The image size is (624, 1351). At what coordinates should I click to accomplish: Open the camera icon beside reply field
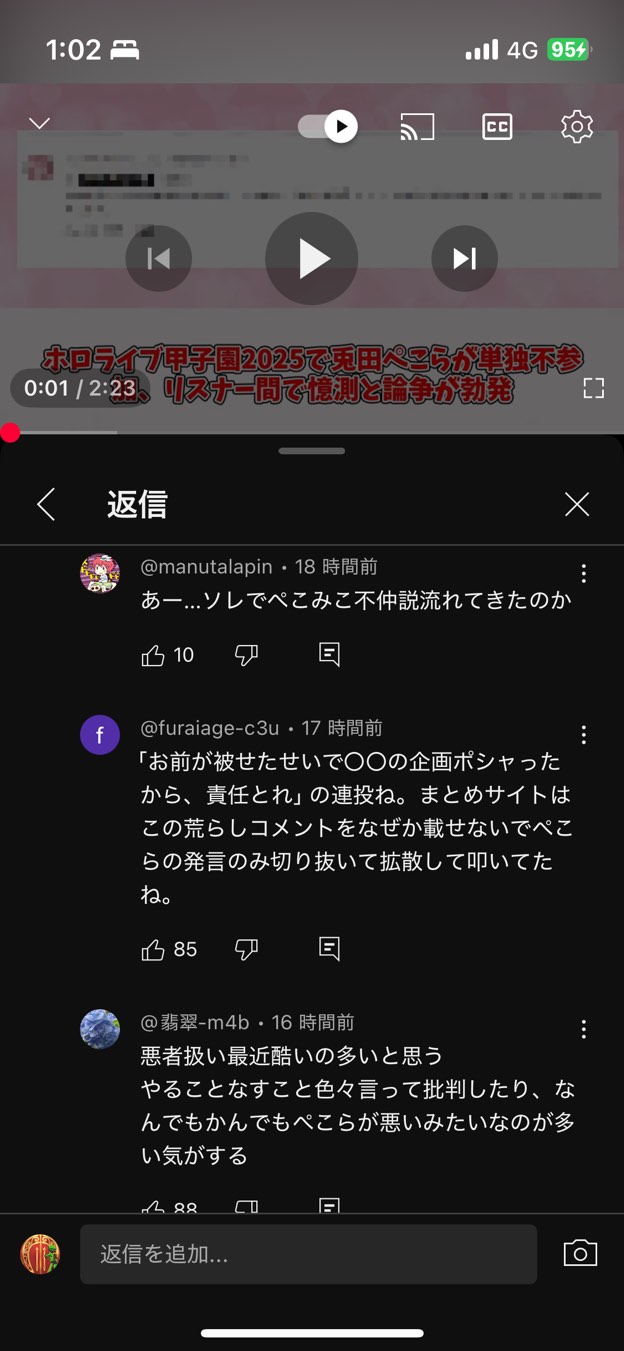tap(580, 1254)
